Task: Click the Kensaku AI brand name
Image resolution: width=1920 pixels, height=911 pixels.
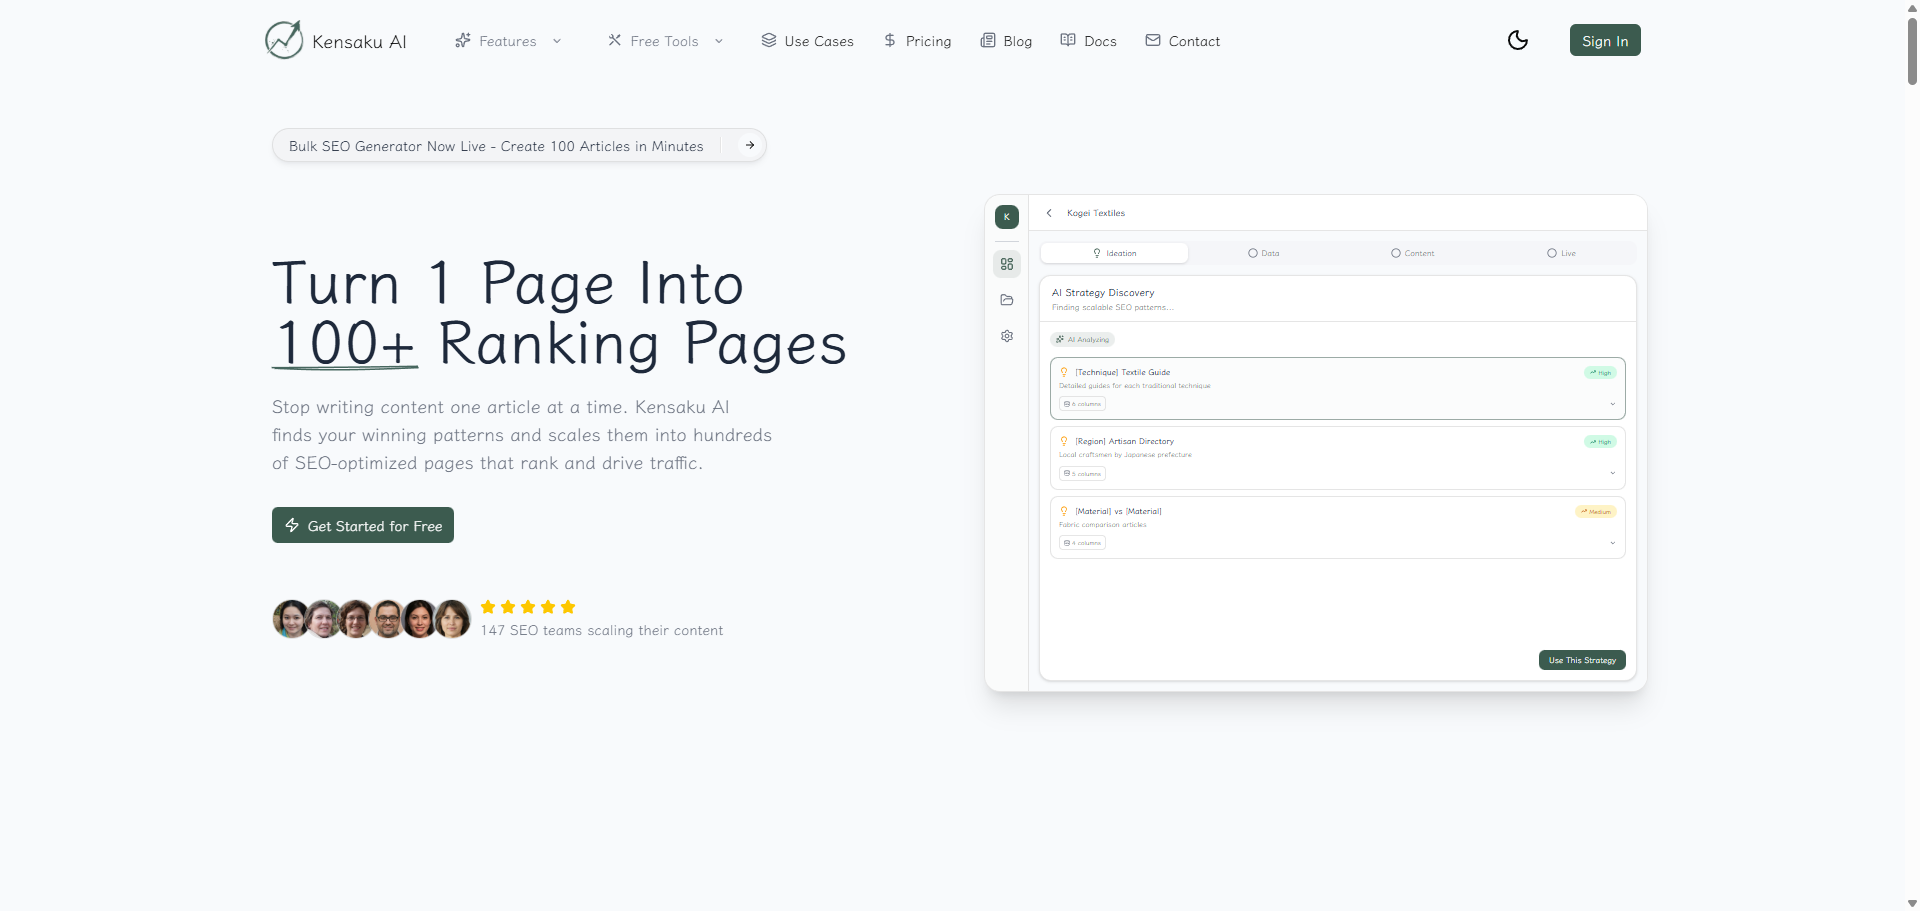Action: coord(359,41)
